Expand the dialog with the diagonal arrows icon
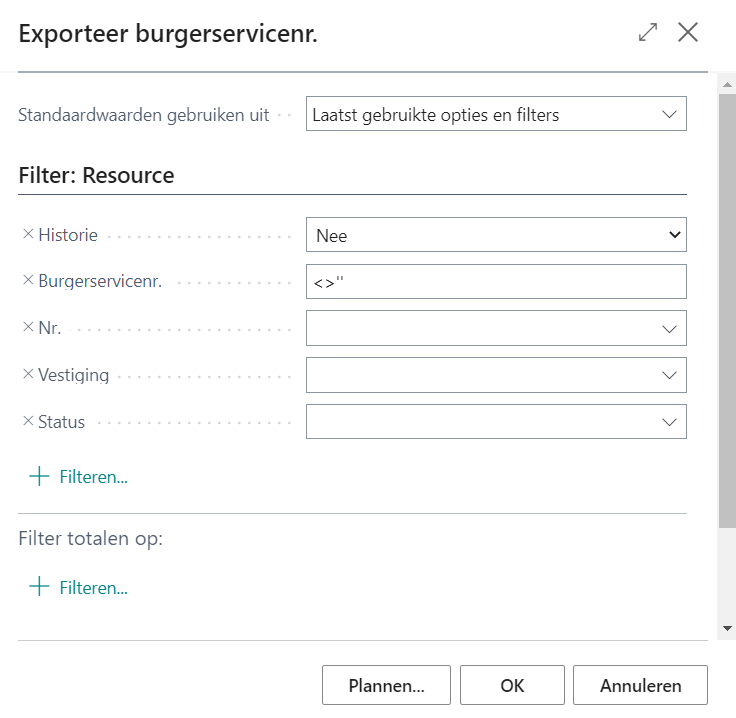The height and width of the screenshot is (718, 736). [648, 32]
